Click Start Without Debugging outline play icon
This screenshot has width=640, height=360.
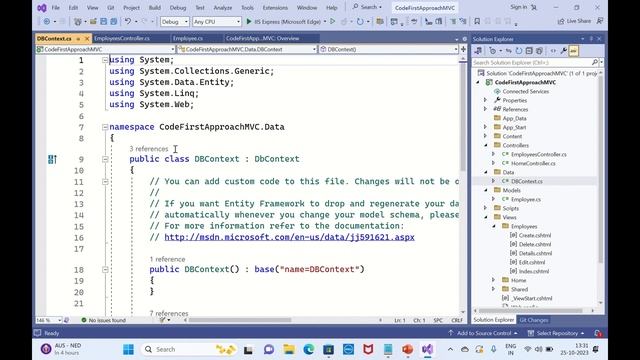click(x=333, y=22)
